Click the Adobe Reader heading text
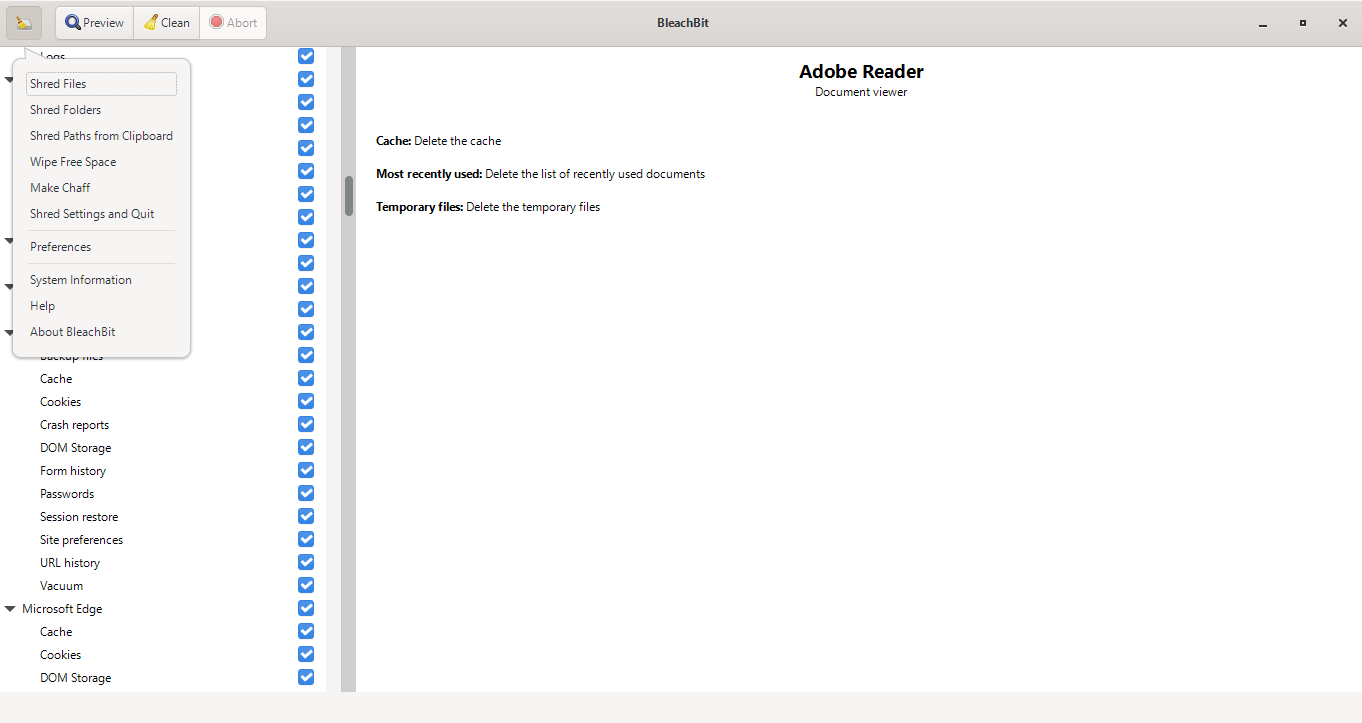The height and width of the screenshot is (723, 1362). (x=861, y=71)
